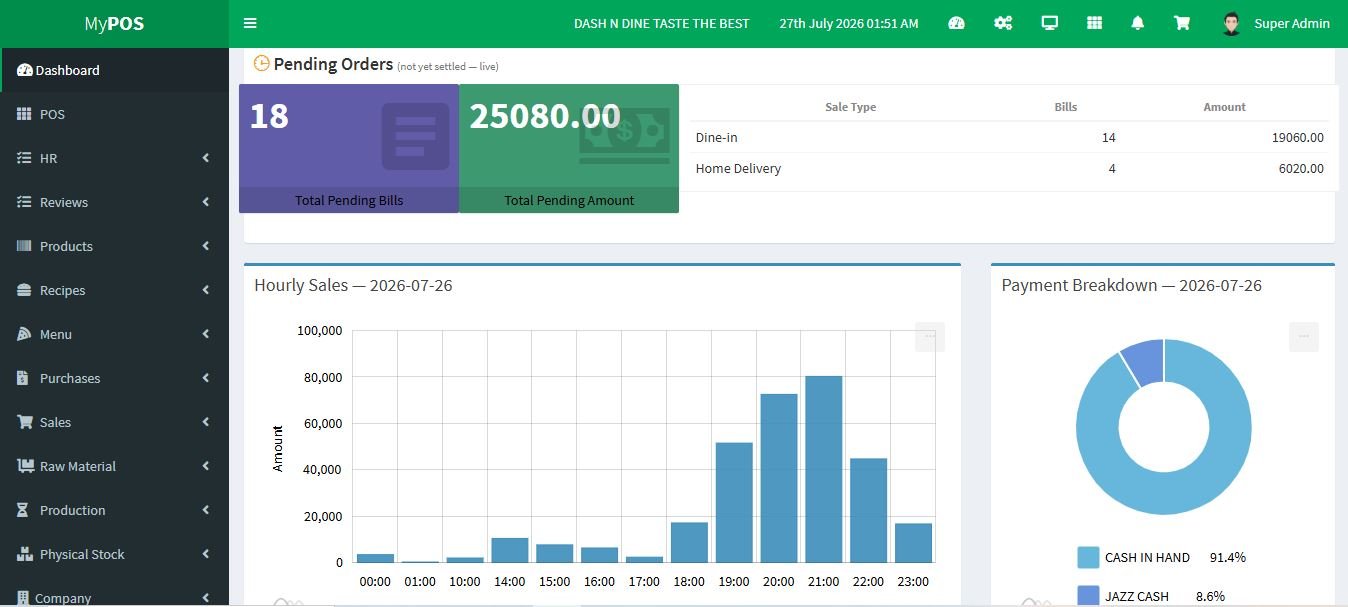
Task: Click the Recipes burger icon in the sidebar
Action: pos(25,290)
